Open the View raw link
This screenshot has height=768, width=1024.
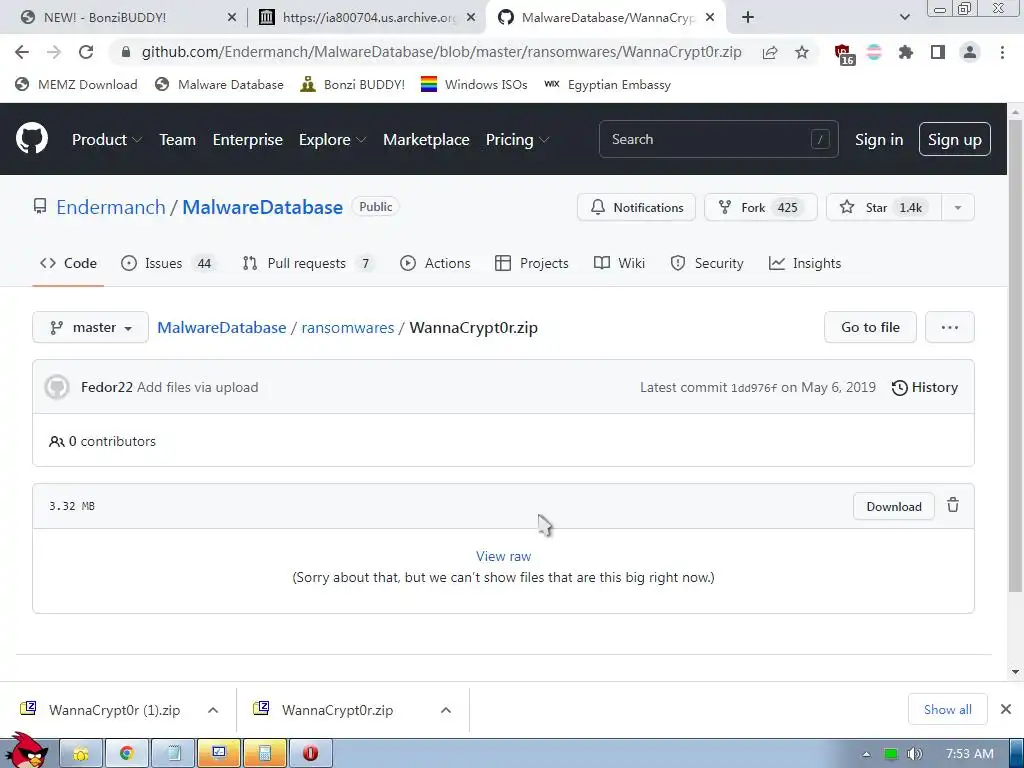(x=504, y=556)
